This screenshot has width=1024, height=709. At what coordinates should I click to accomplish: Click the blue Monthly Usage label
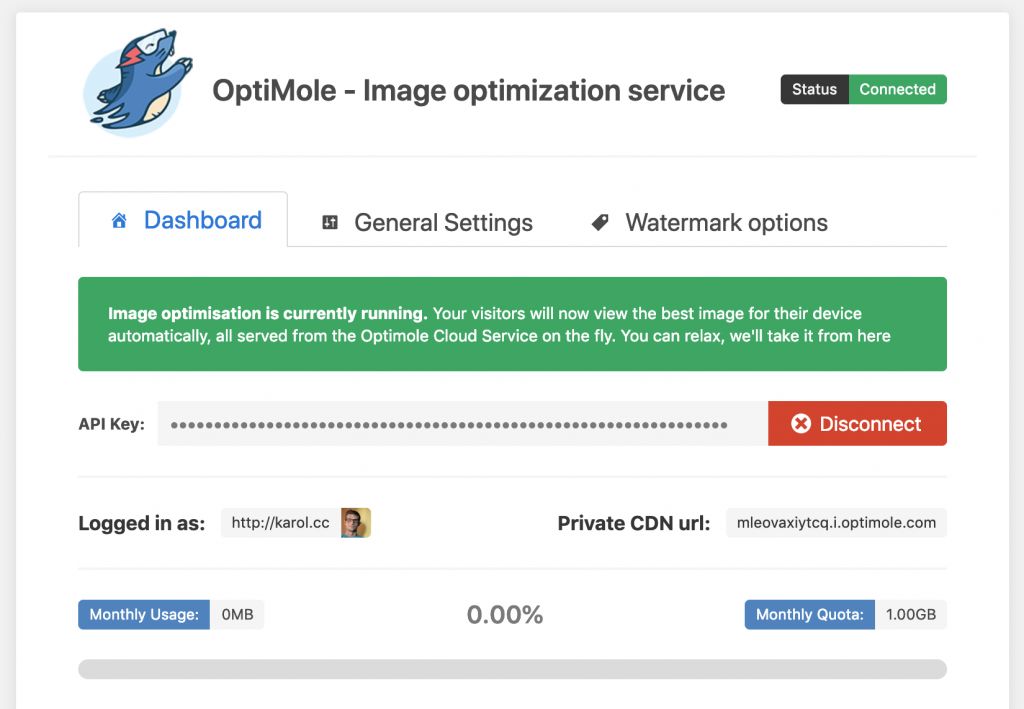pos(144,615)
